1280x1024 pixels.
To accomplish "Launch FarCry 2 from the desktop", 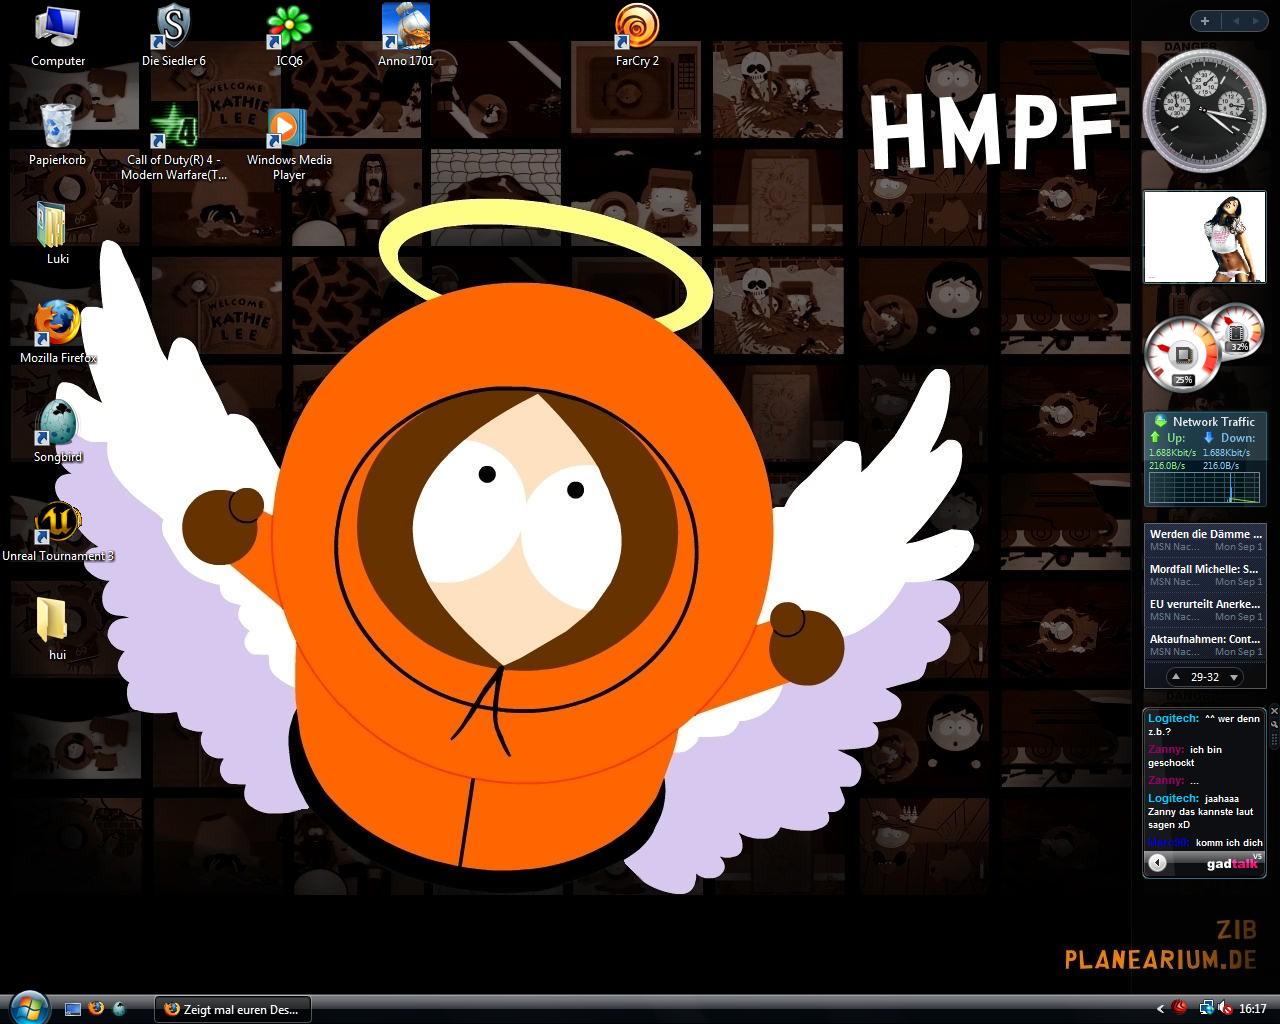I will tap(636, 27).
